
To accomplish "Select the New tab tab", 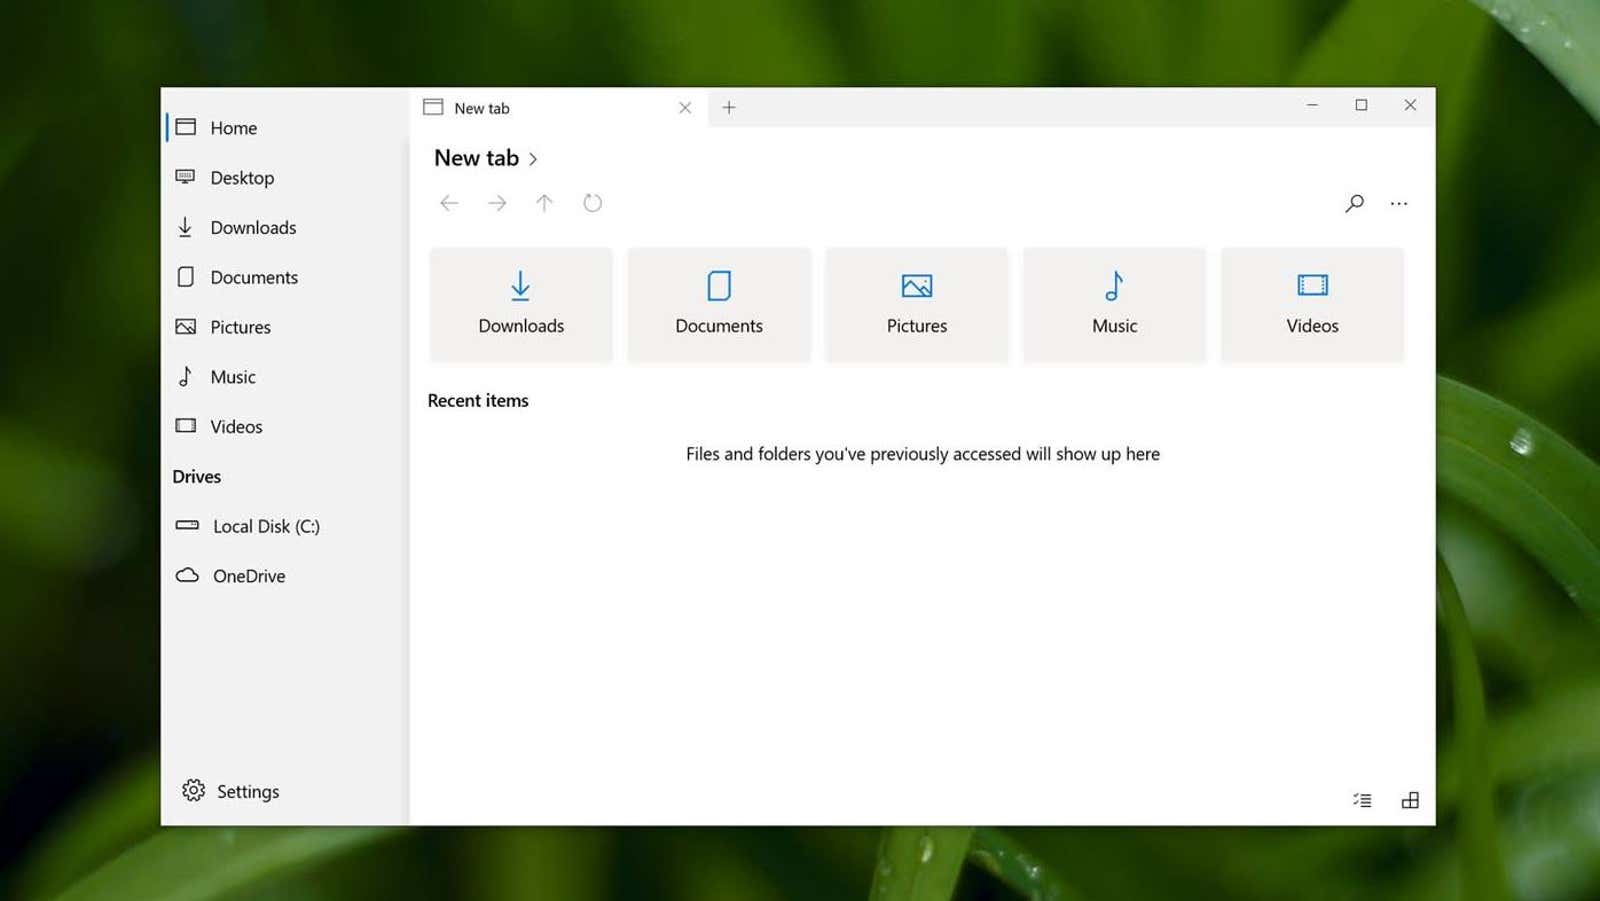I will coord(558,108).
